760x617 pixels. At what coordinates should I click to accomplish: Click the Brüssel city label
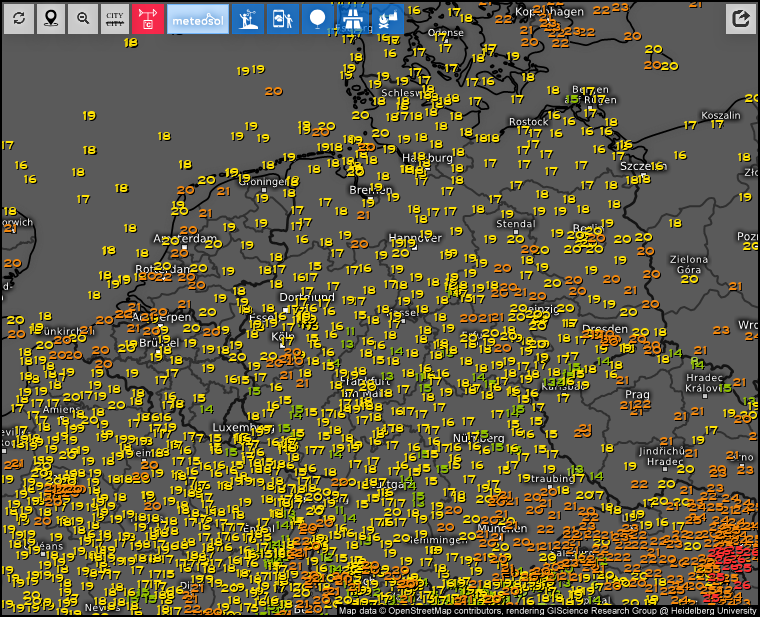tap(159, 343)
